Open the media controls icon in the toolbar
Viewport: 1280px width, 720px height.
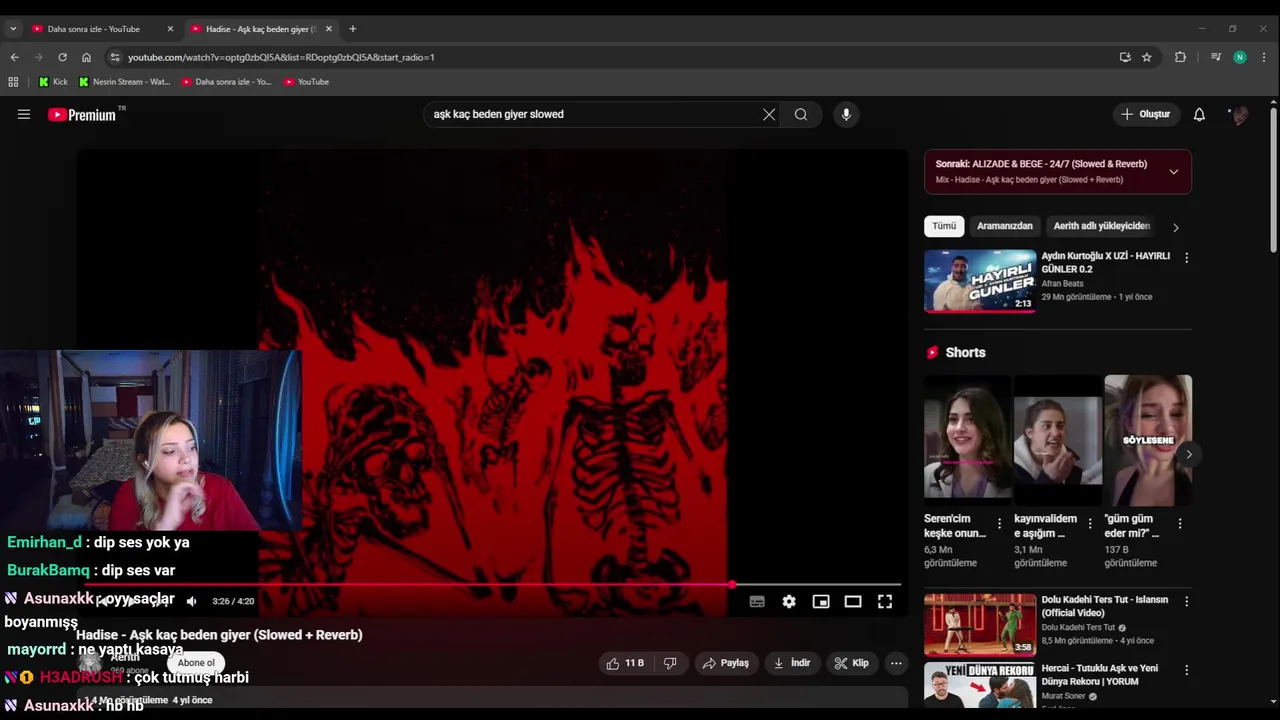coord(1216,57)
